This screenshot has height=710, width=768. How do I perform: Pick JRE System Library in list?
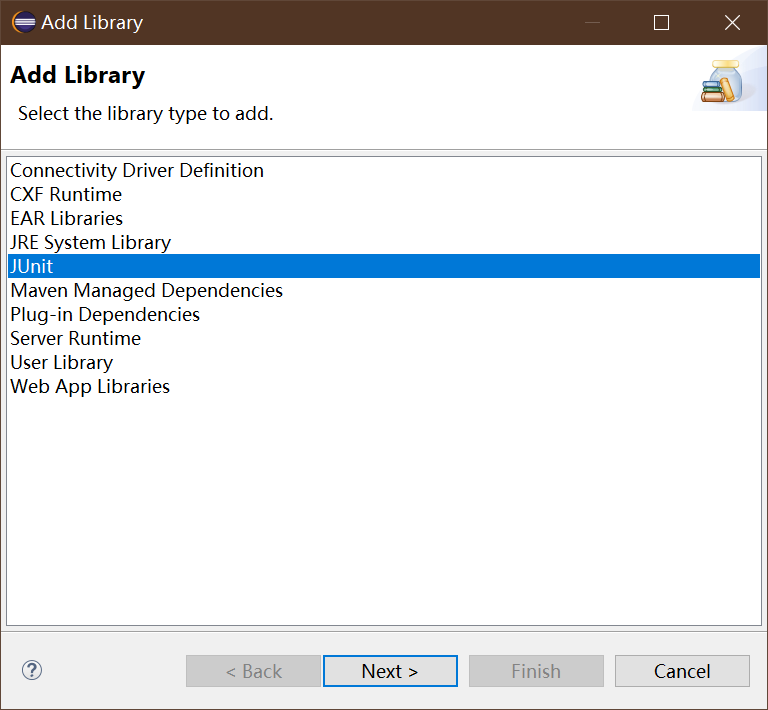pos(90,242)
